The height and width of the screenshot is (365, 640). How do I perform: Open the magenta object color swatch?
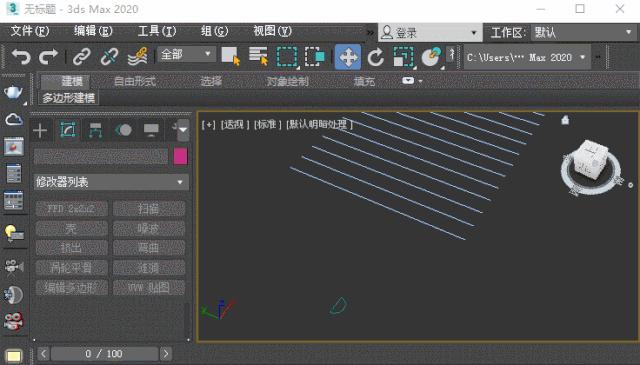[x=180, y=156]
